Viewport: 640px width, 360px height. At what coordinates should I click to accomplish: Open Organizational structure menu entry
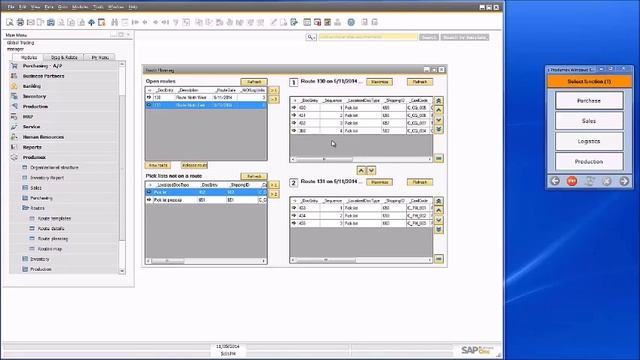(x=54, y=168)
